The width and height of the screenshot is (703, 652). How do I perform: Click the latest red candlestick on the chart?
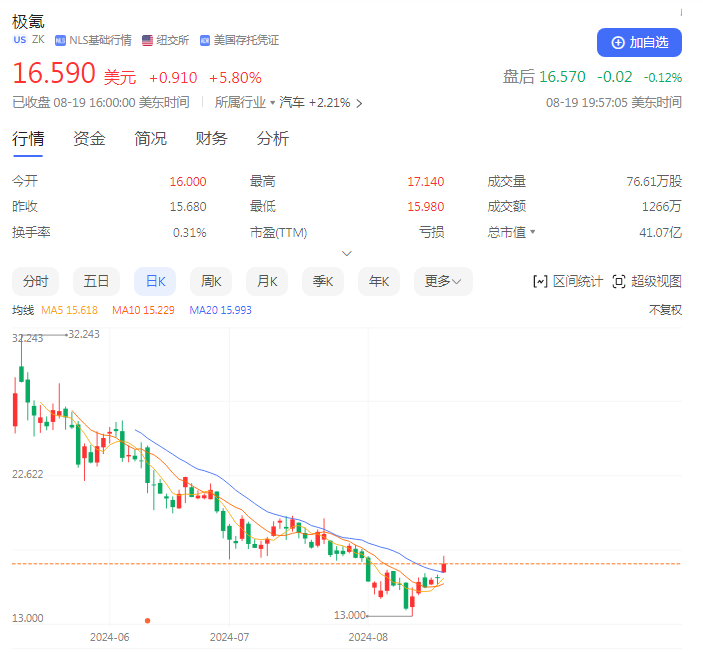tap(444, 567)
